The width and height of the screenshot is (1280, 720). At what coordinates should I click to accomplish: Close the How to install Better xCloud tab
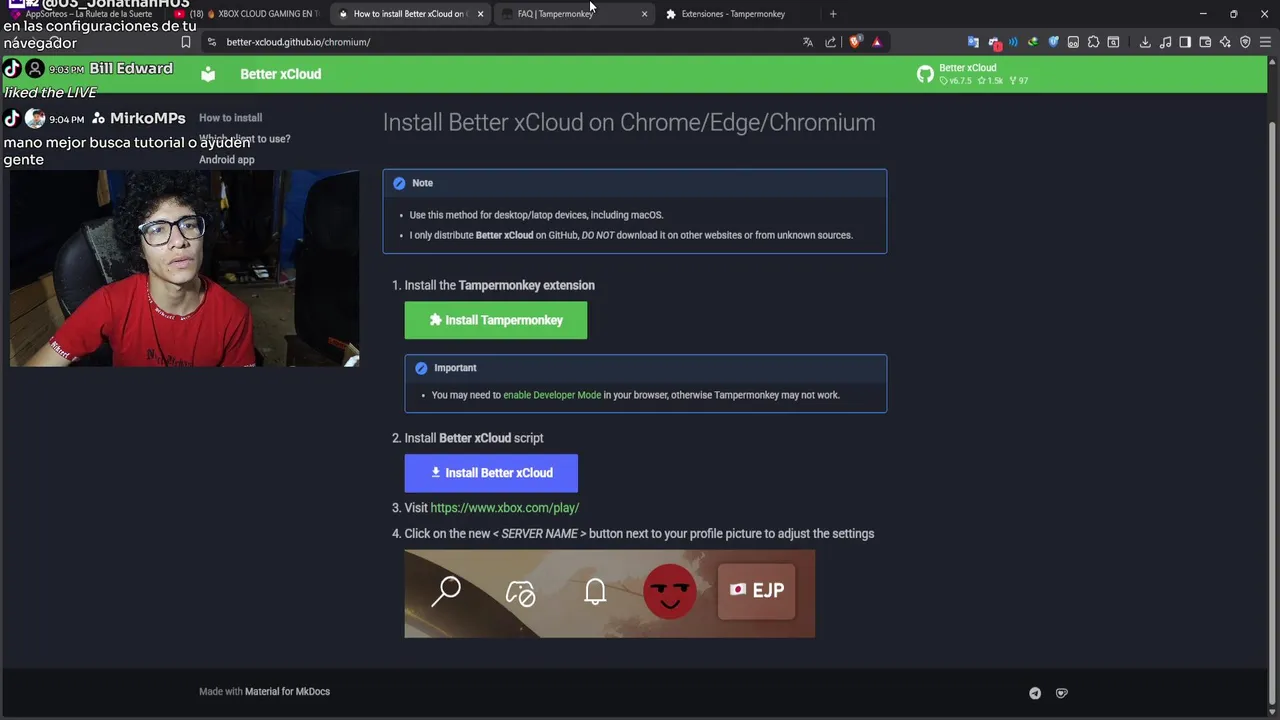coord(480,14)
